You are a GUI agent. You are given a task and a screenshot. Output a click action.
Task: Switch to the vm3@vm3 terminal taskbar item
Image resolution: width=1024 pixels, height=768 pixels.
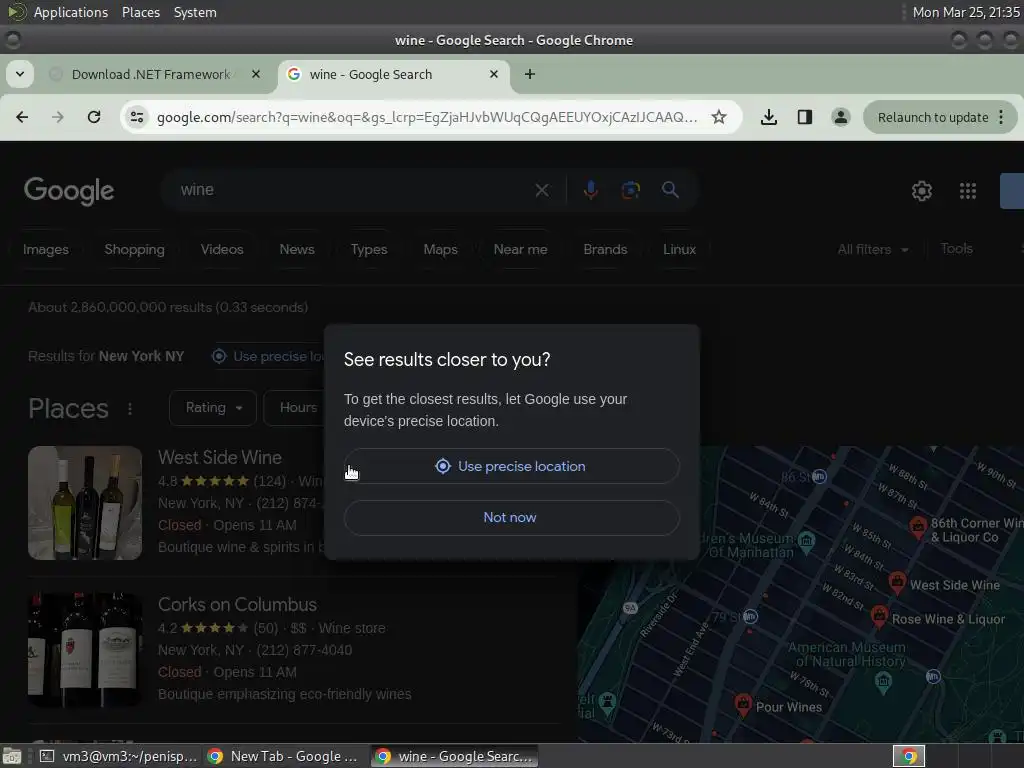tap(118, 756)
